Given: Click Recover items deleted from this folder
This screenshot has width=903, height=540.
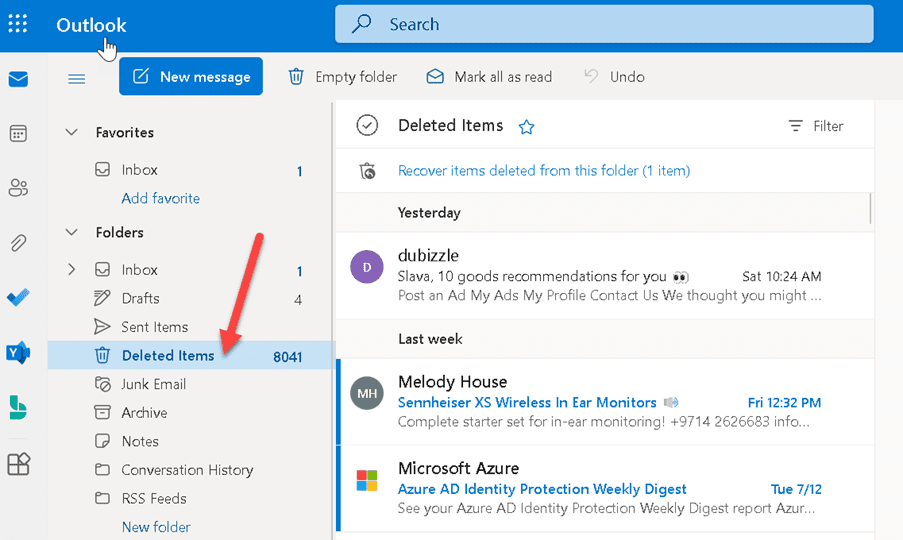Looking at the screenshot, I should pos(544,170).
